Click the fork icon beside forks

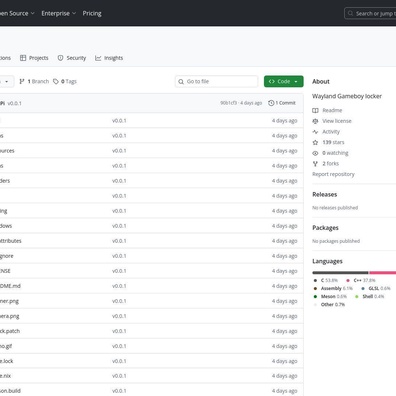tap(315, 164)
